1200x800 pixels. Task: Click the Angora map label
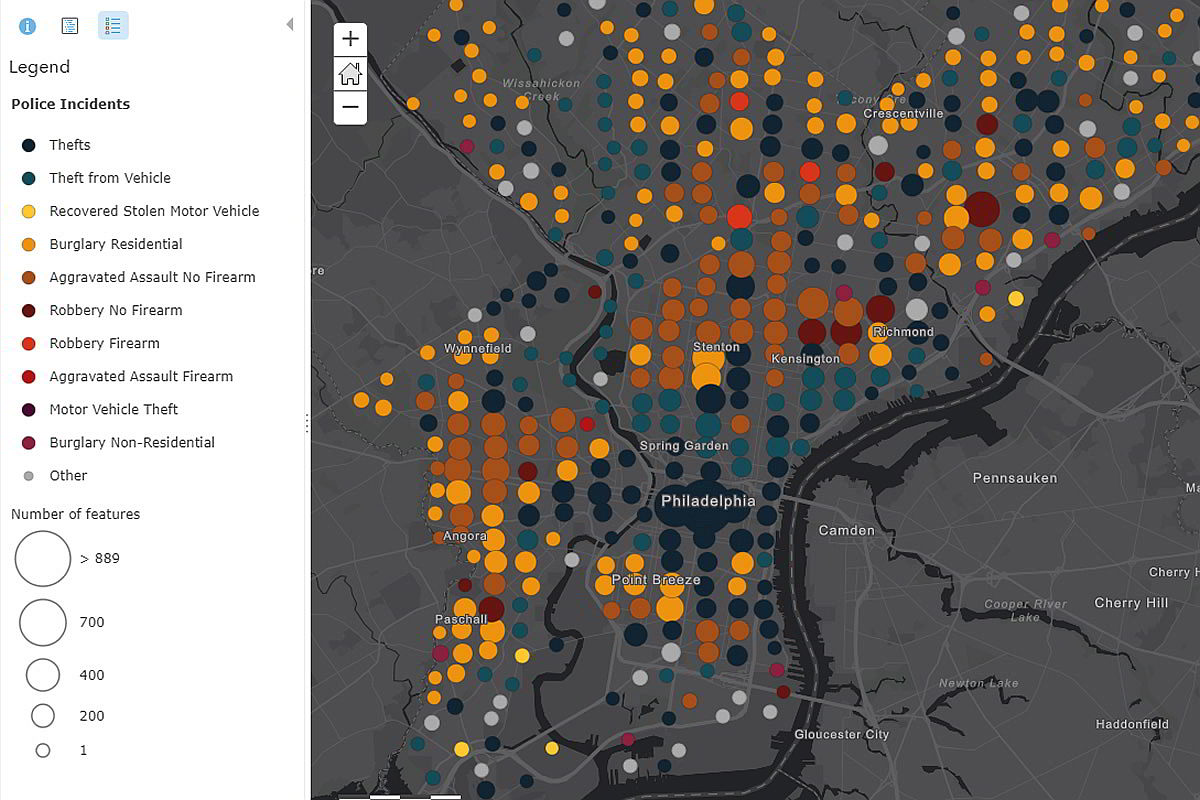(465, 536)
